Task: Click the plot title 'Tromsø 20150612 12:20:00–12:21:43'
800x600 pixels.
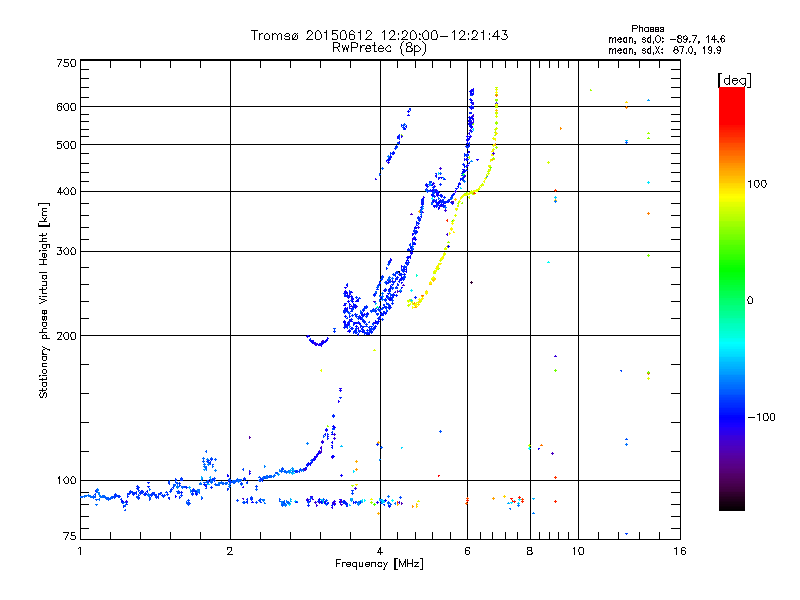Action: [x=379, y=35]
